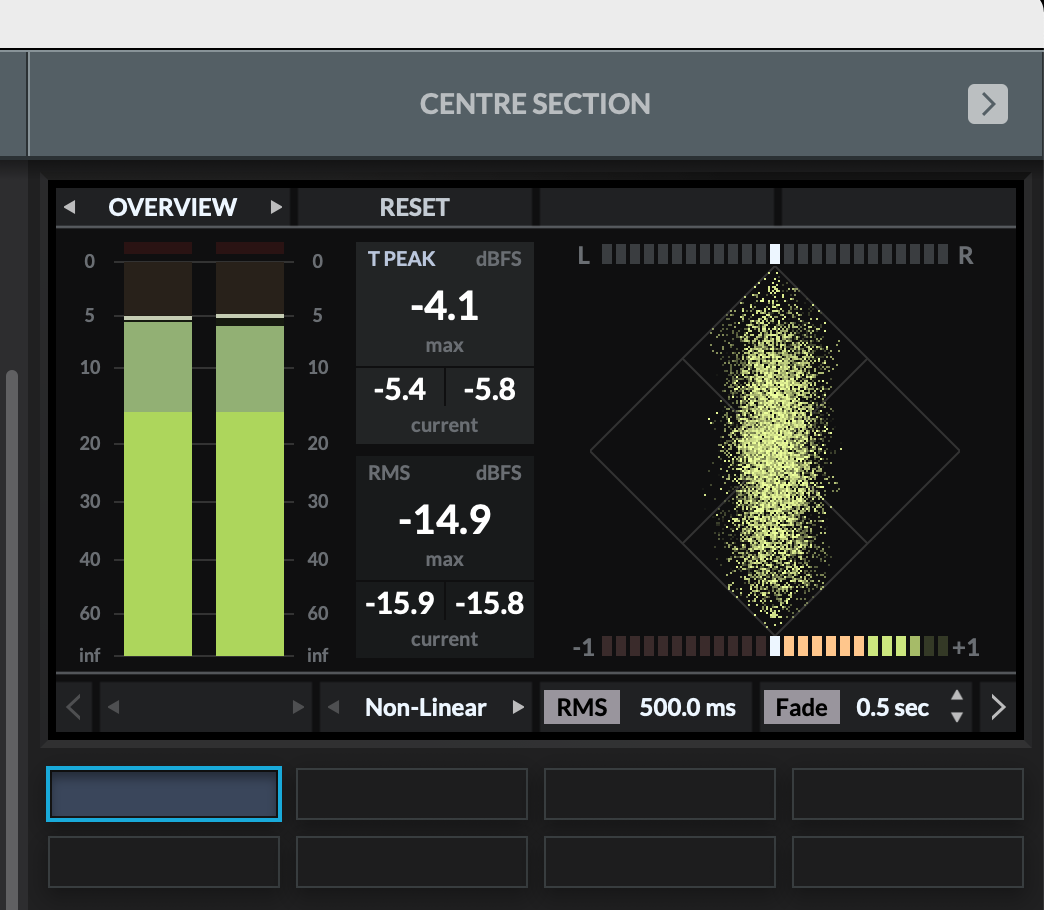Click the T PEAK current value -5.8
Viewport: 1044px width, 910px height.
coord(489,389)
